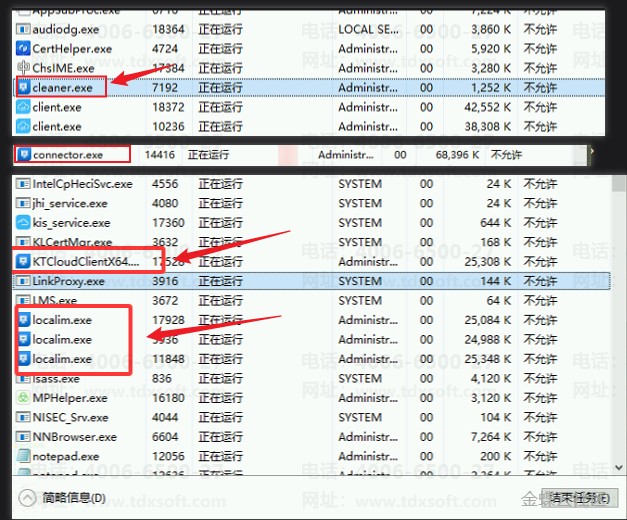Select the IntelCpHeciSvc.exe process
Viewport: 627px width, 520px height.
click(x=312, y=184)
